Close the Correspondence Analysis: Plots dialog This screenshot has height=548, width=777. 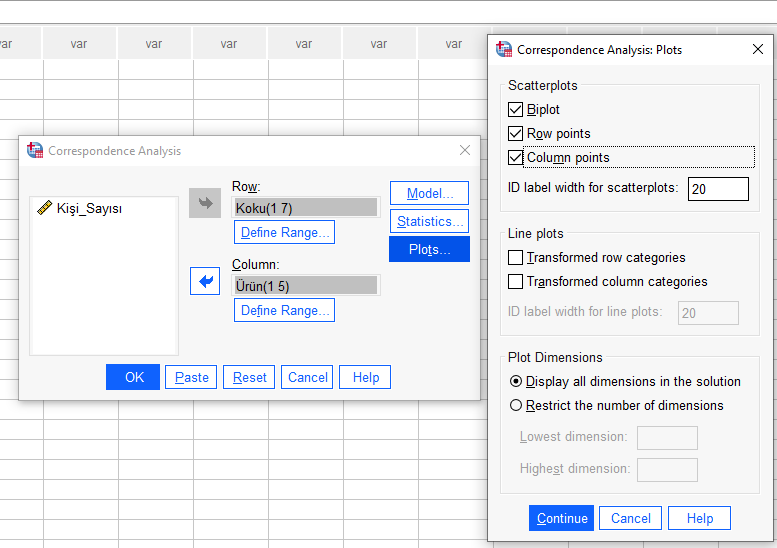tap(757, 49)
